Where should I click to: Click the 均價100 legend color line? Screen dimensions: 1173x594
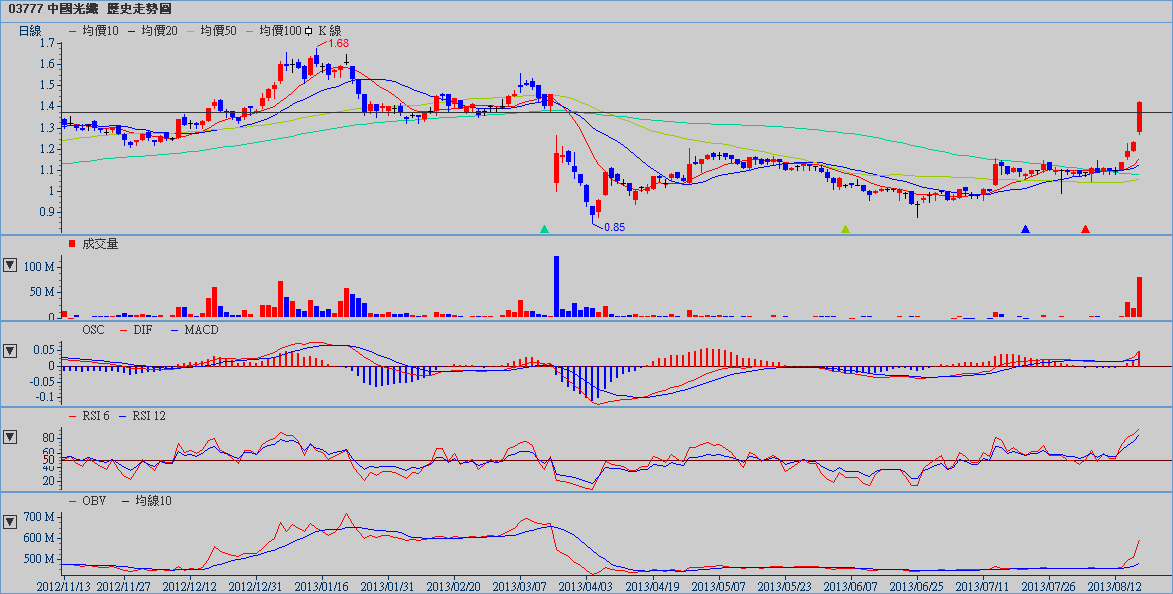click(x=250, y=31)
